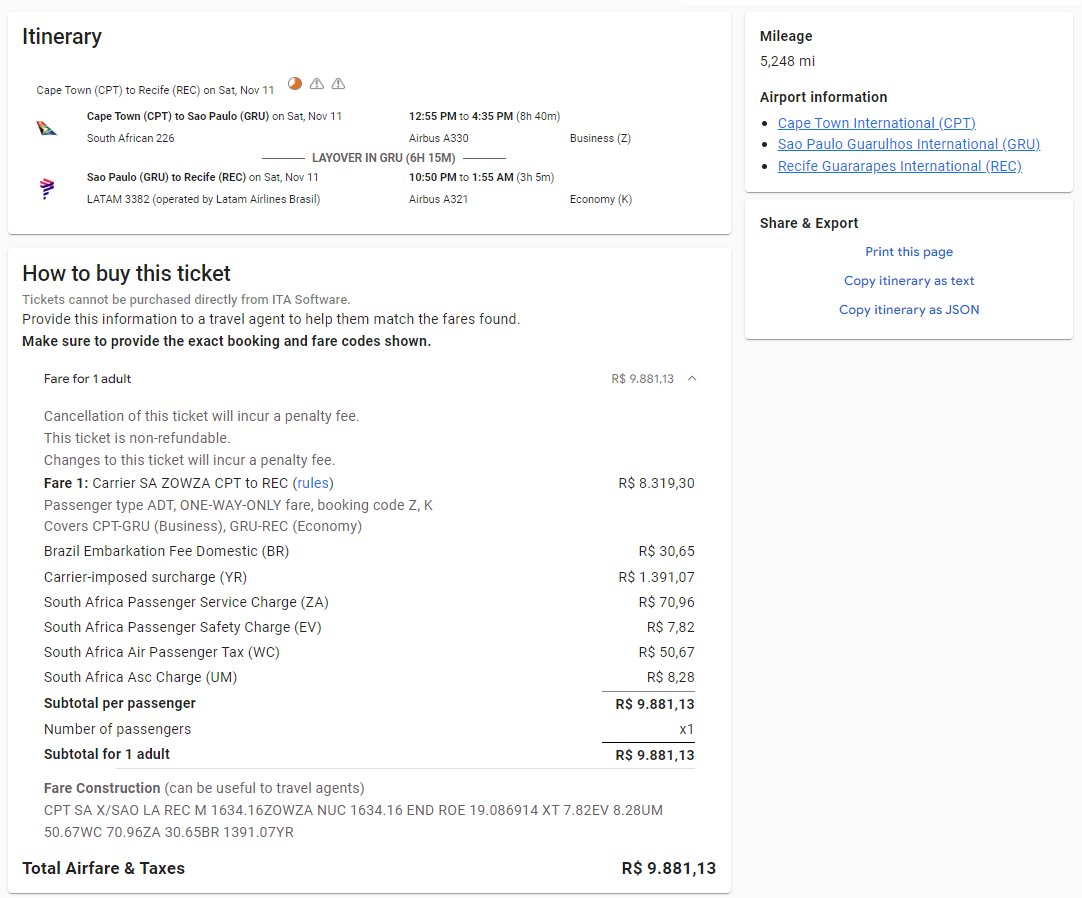Click Copy itinerary as text
This screenshot has width=1082, height=898.
point(909,281)
